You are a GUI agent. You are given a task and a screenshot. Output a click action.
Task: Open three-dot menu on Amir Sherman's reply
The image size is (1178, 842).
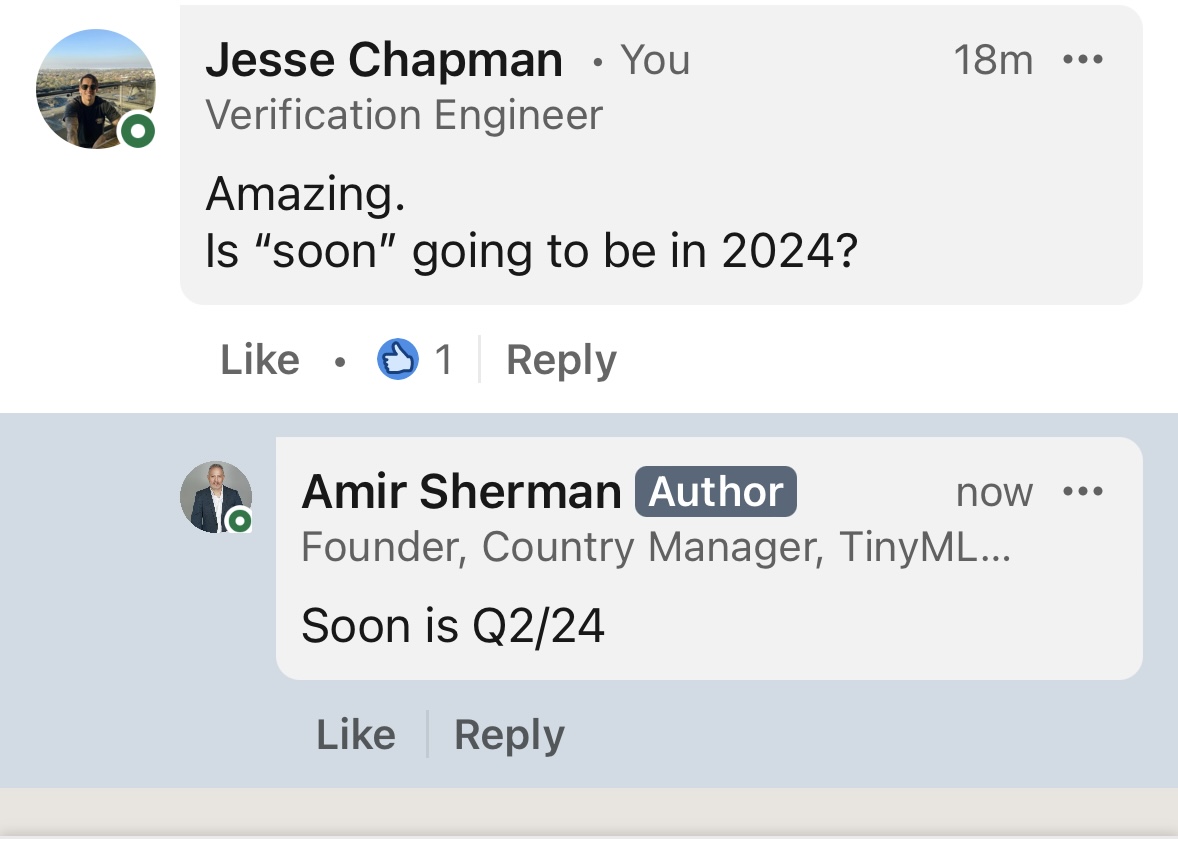tap(1082, 492)
